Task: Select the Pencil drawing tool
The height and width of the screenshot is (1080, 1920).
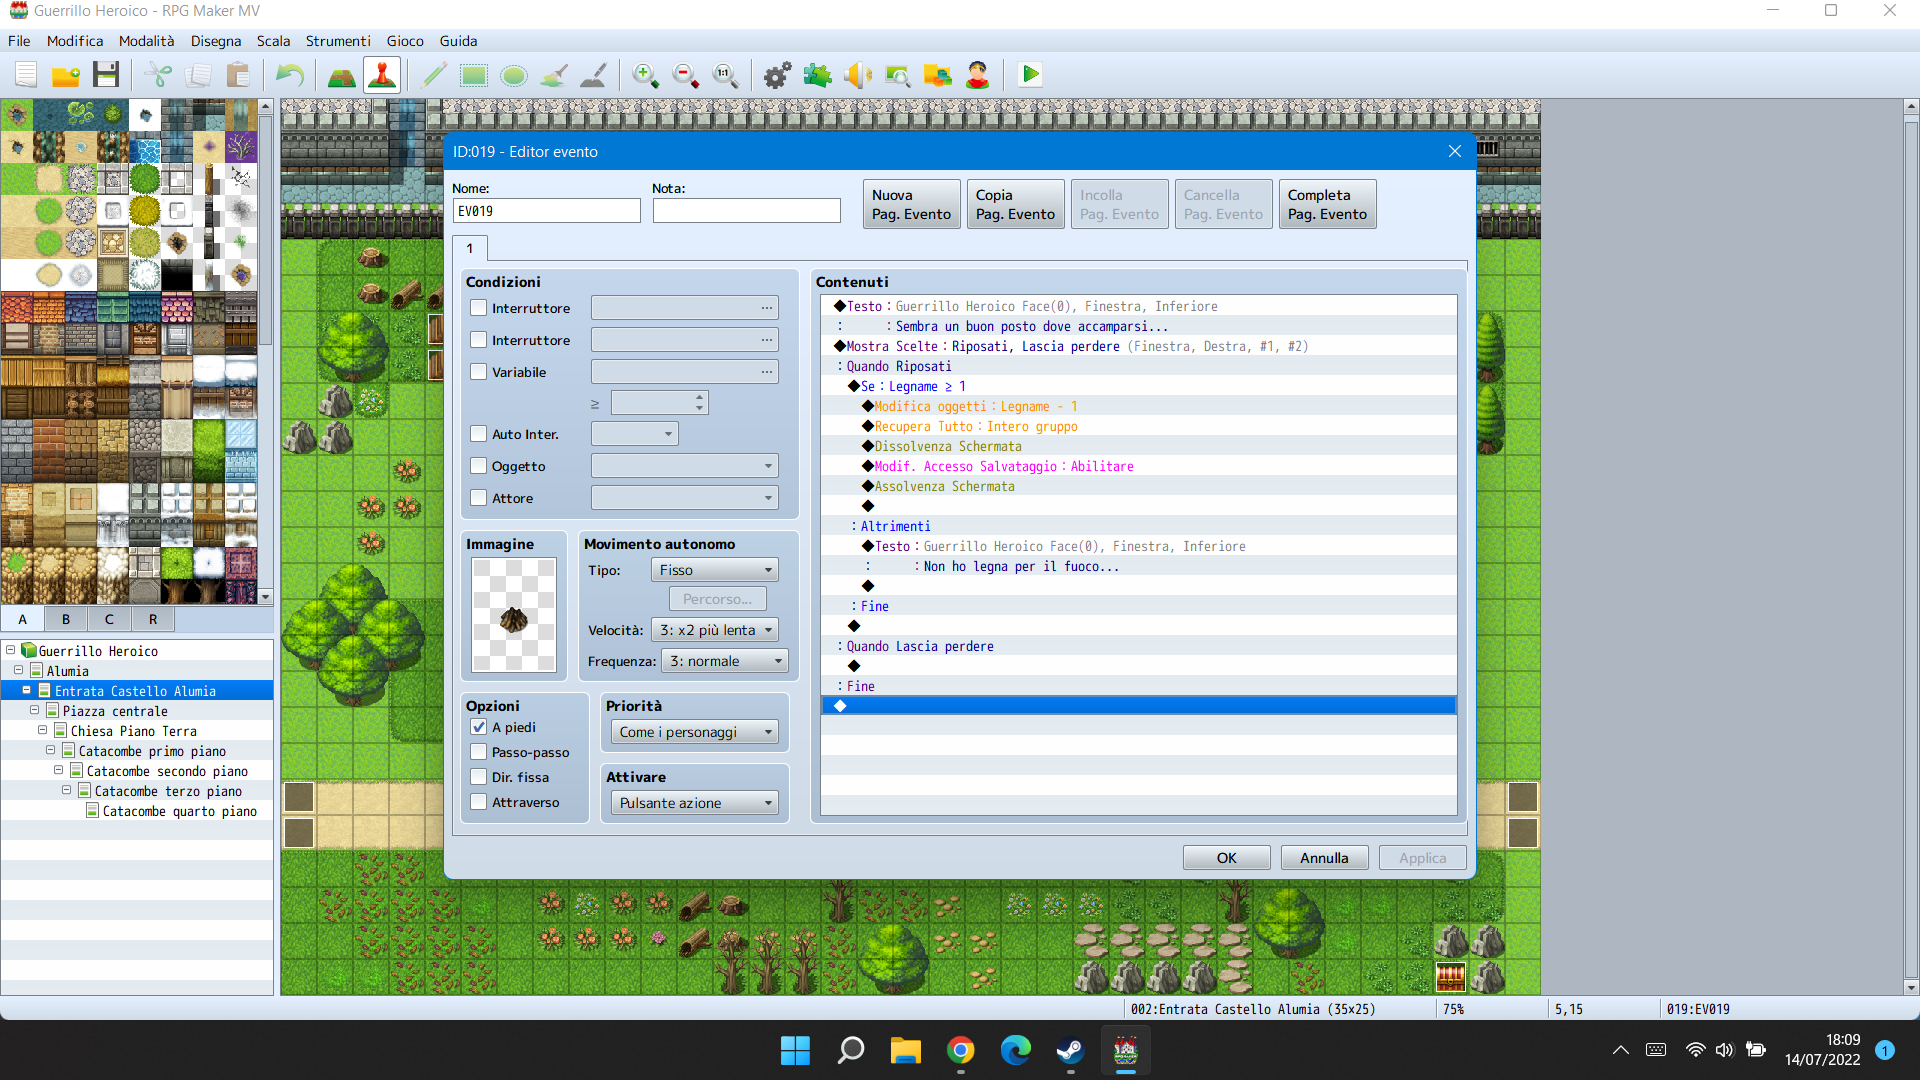Action: pos(434,75)
